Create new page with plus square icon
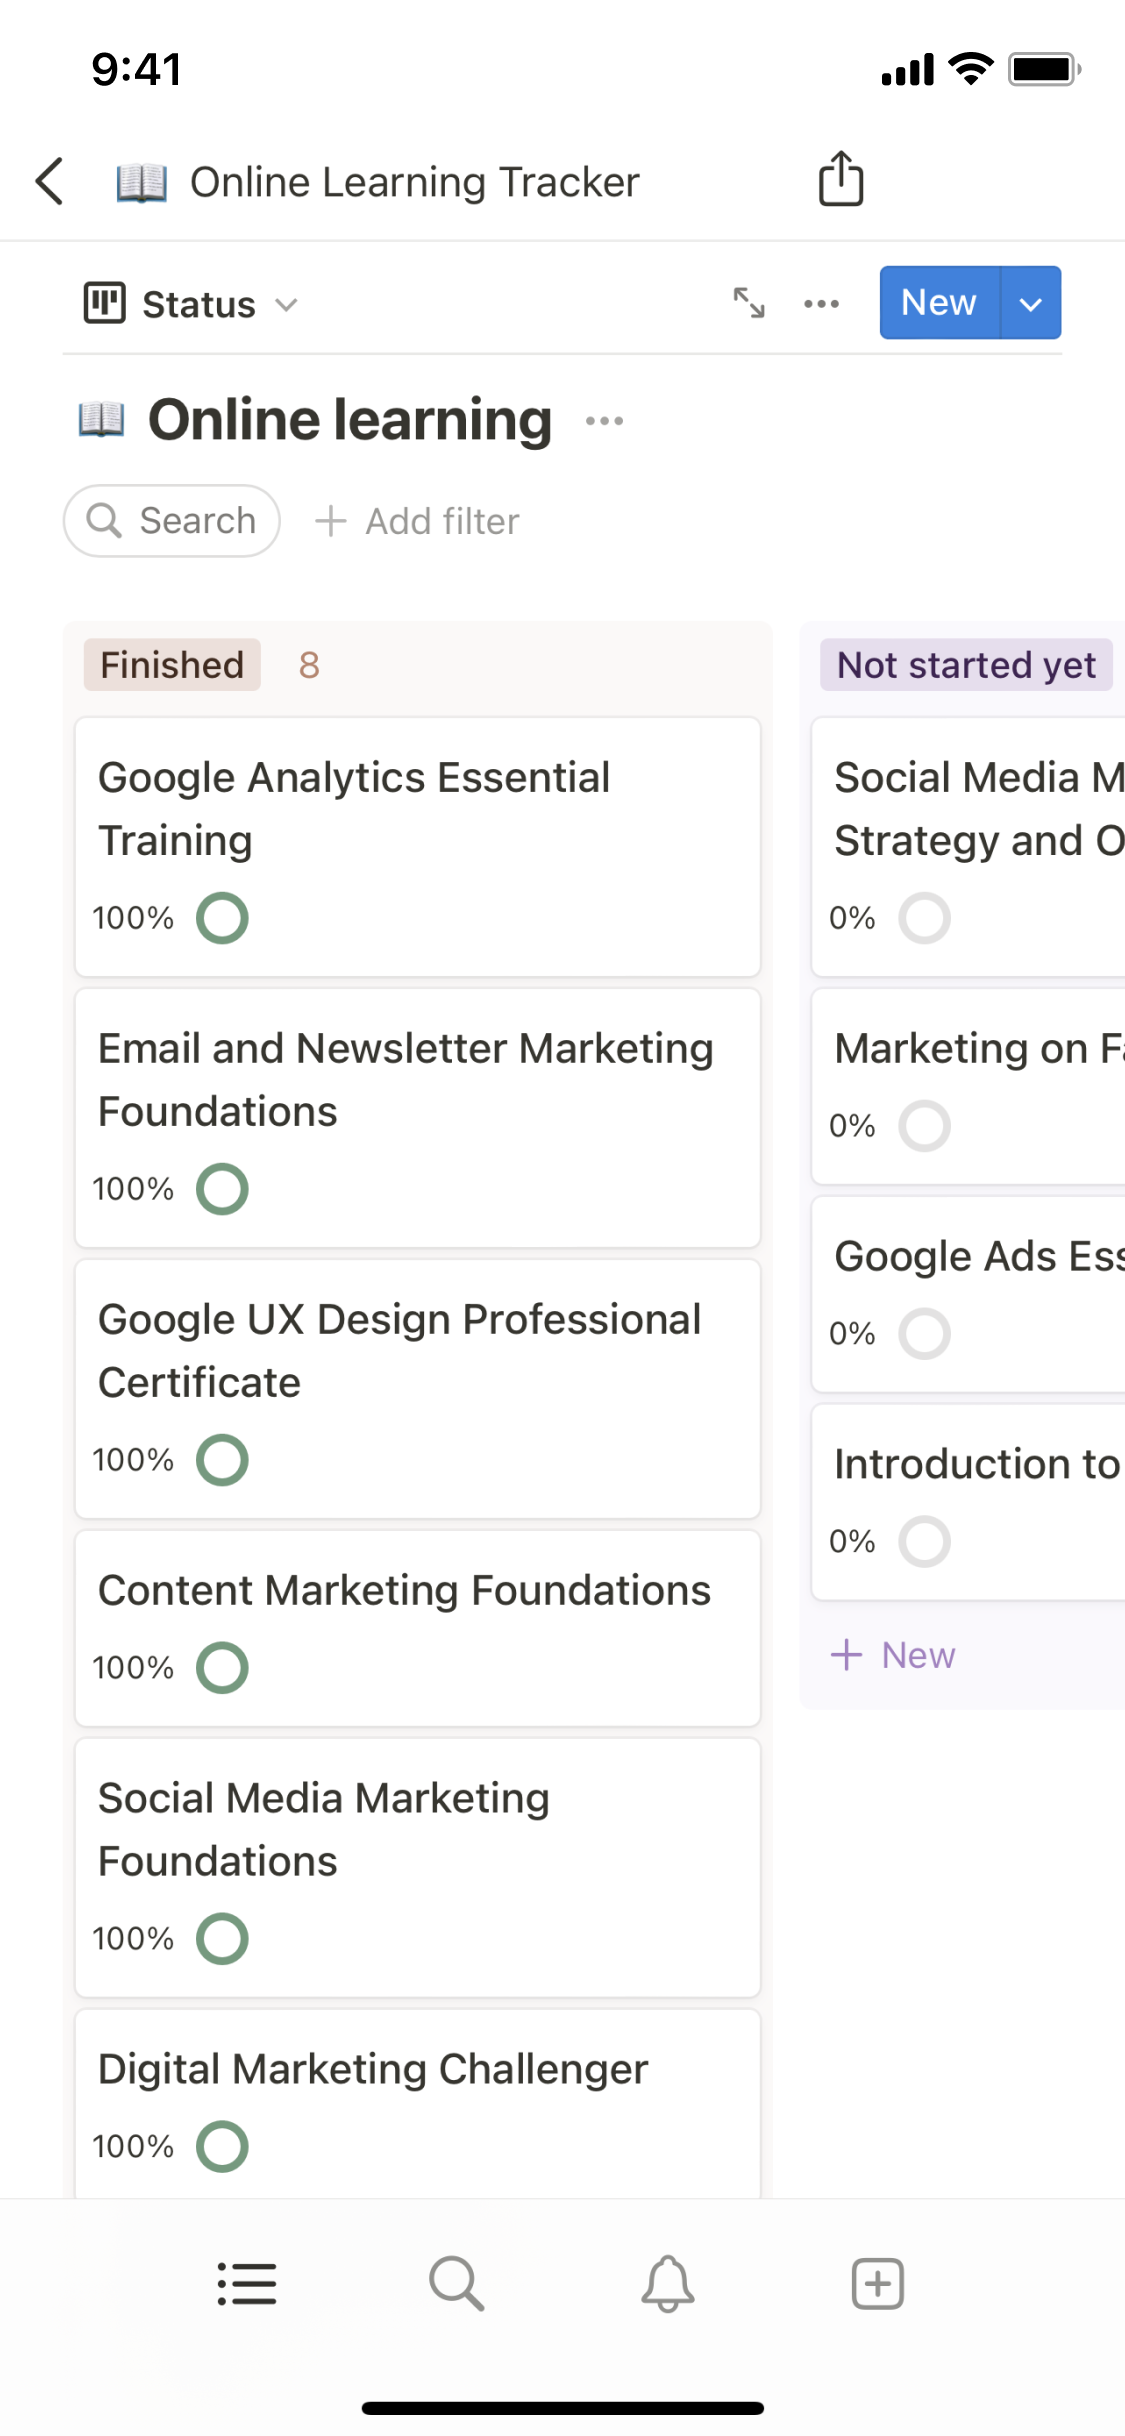Screen dimensions: 1125x2436 [x=877, y=2284]
